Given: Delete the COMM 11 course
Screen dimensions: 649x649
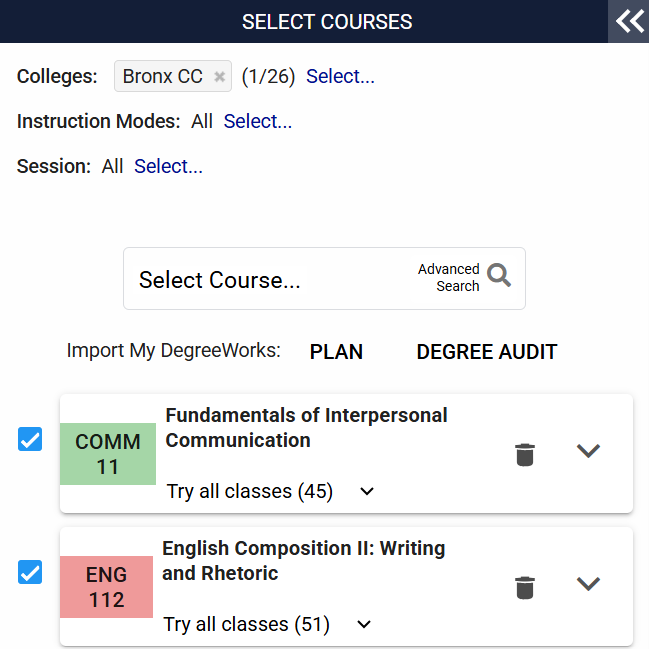Looking at the screenshot, I should [525, 454].
